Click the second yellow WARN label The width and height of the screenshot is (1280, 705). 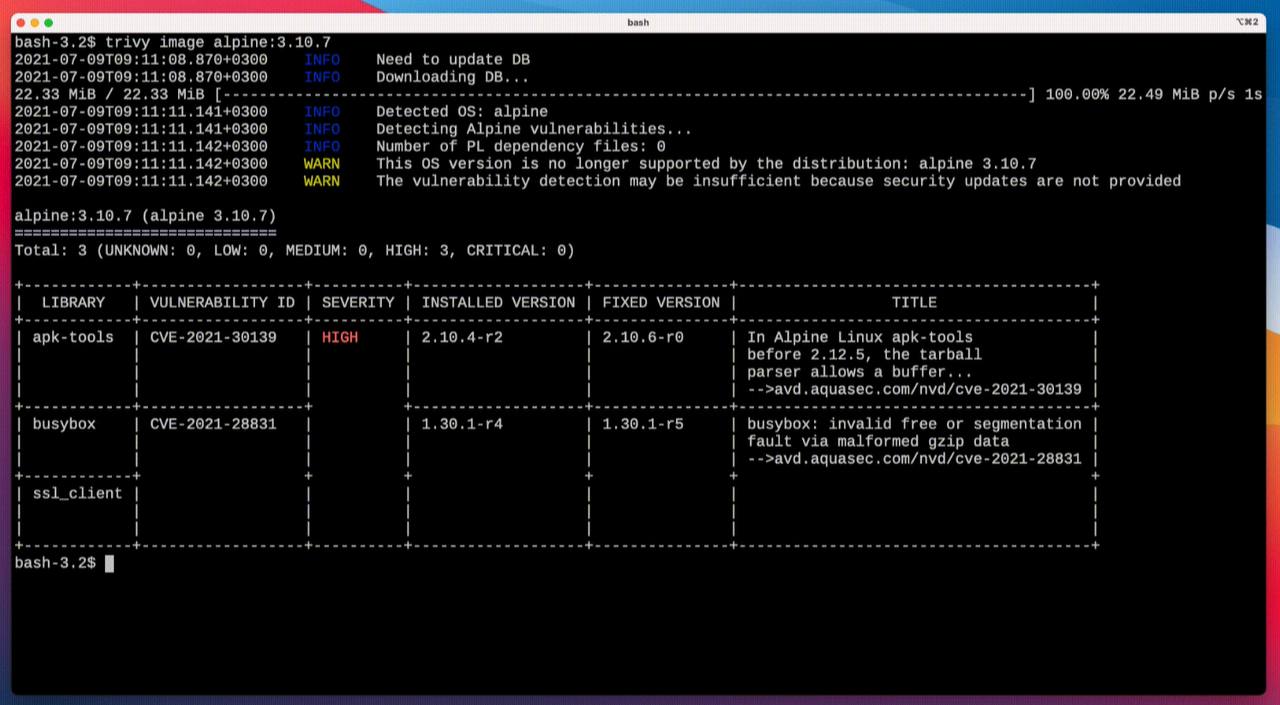click(322, 181)
